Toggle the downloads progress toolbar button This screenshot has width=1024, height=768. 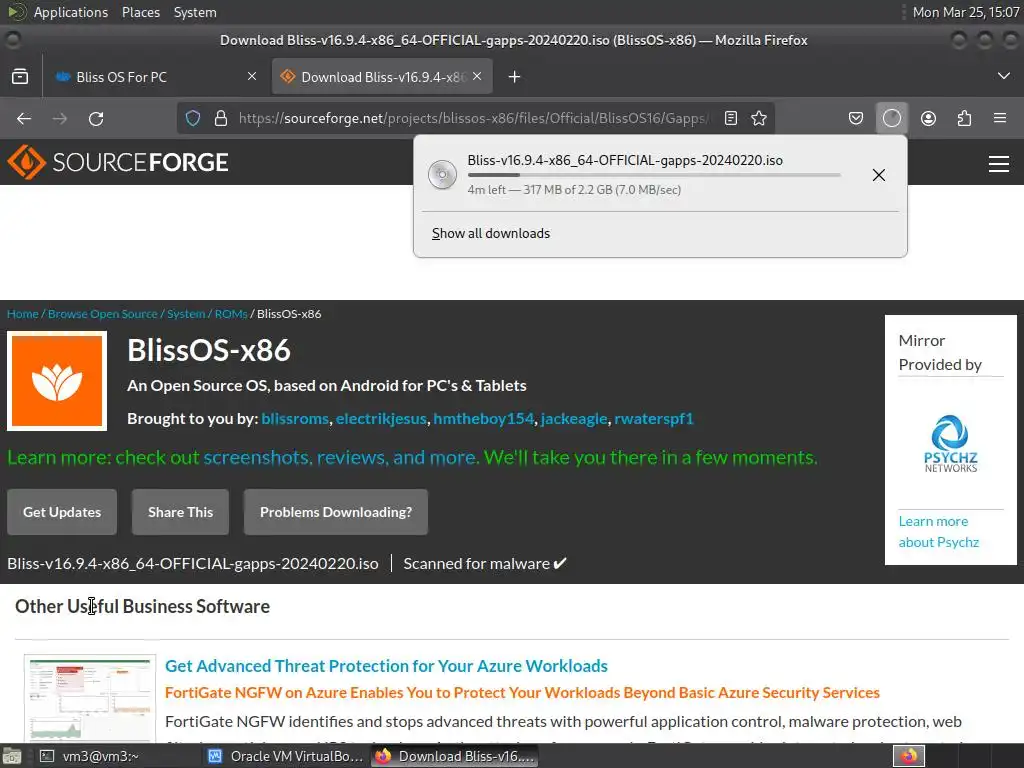point(891,118)
